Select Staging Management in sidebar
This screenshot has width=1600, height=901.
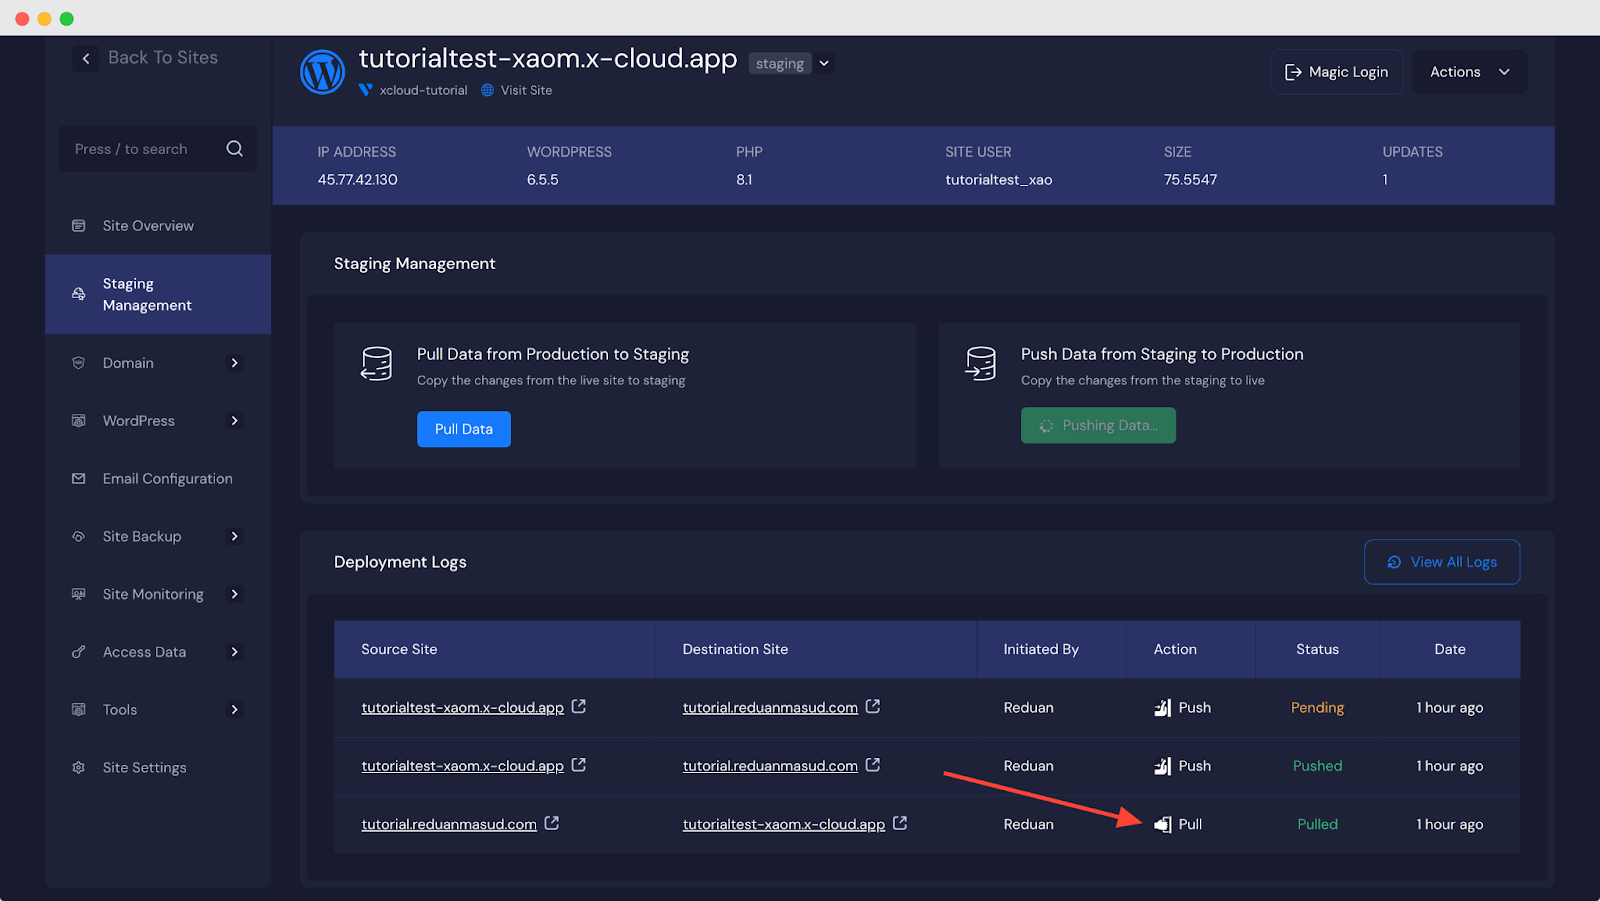coord(147,295)
